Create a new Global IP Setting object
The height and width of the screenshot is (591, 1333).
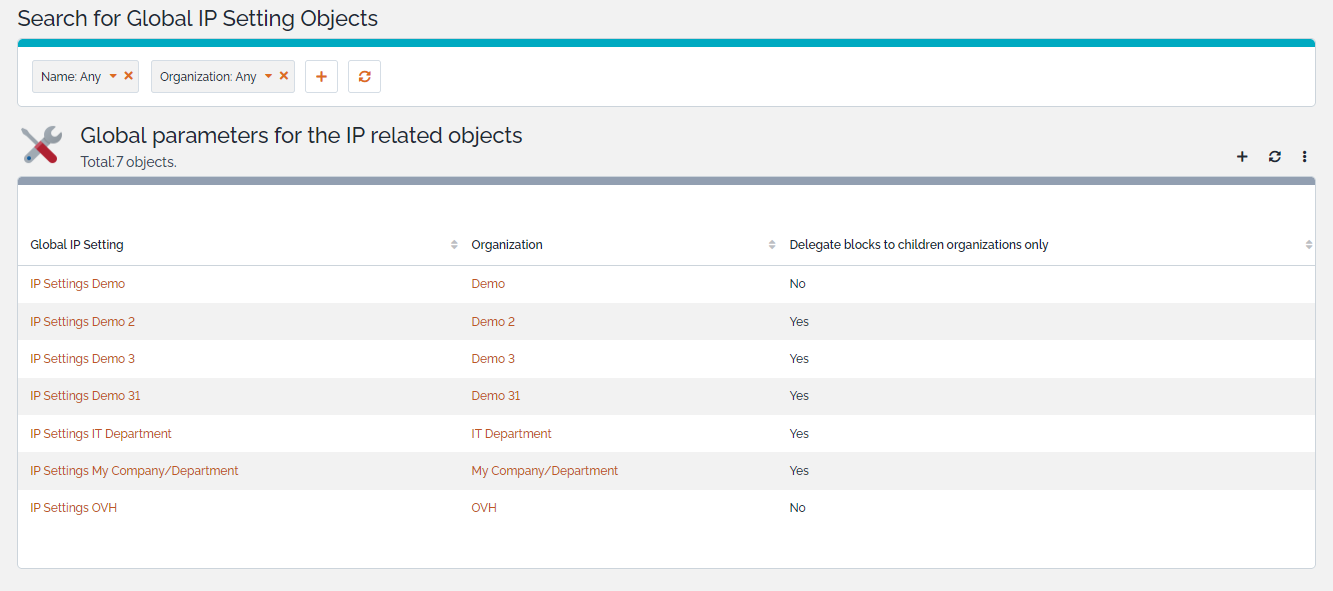tap(1242, 156)
